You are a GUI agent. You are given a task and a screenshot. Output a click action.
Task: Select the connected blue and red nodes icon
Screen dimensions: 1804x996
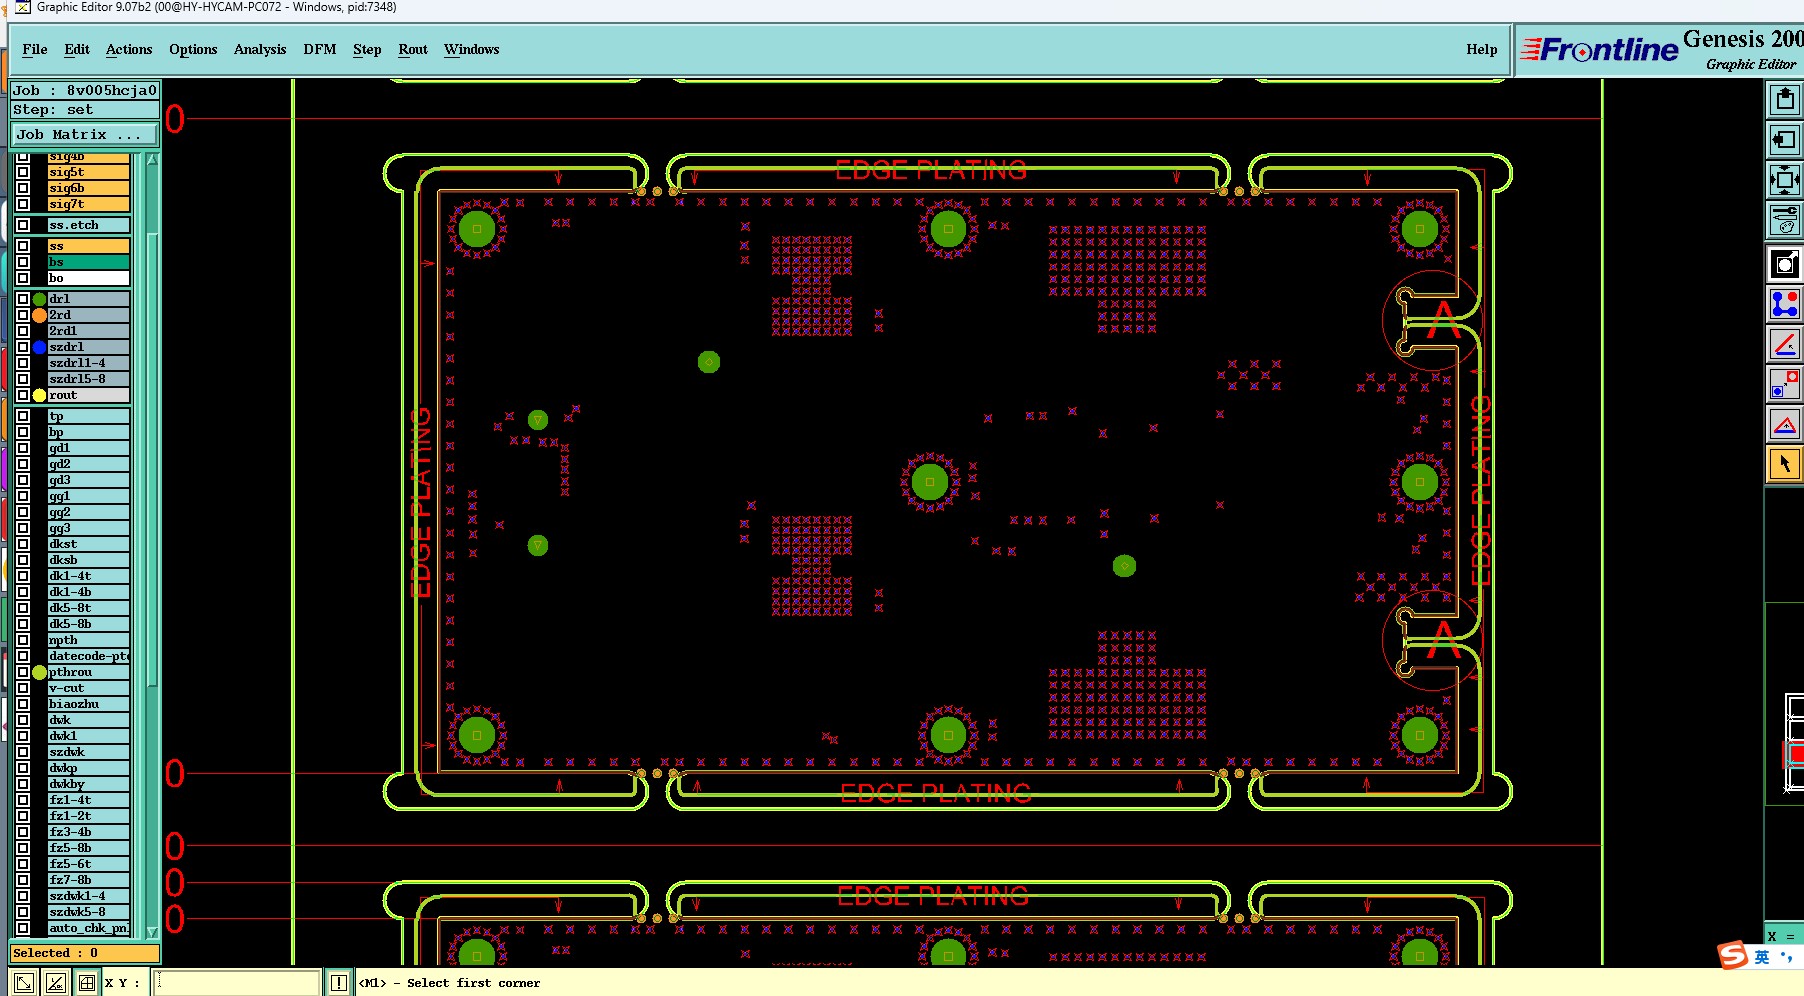click(x=1784, y=304)
